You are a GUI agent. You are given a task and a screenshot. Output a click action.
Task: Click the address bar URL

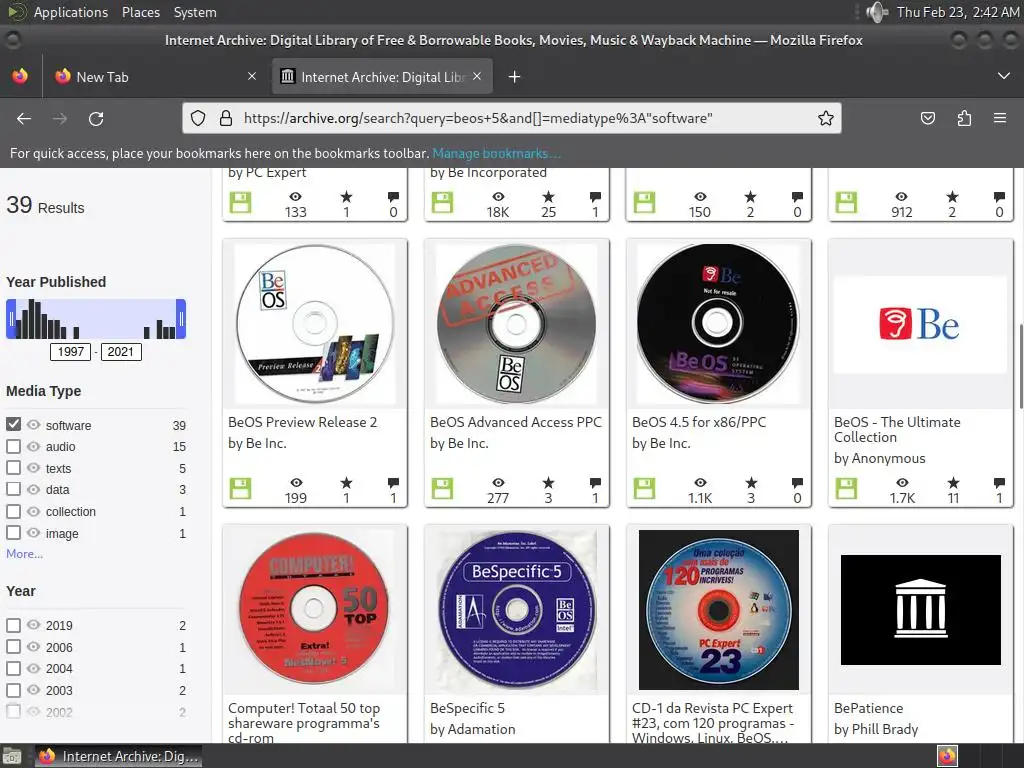(478, 118)
